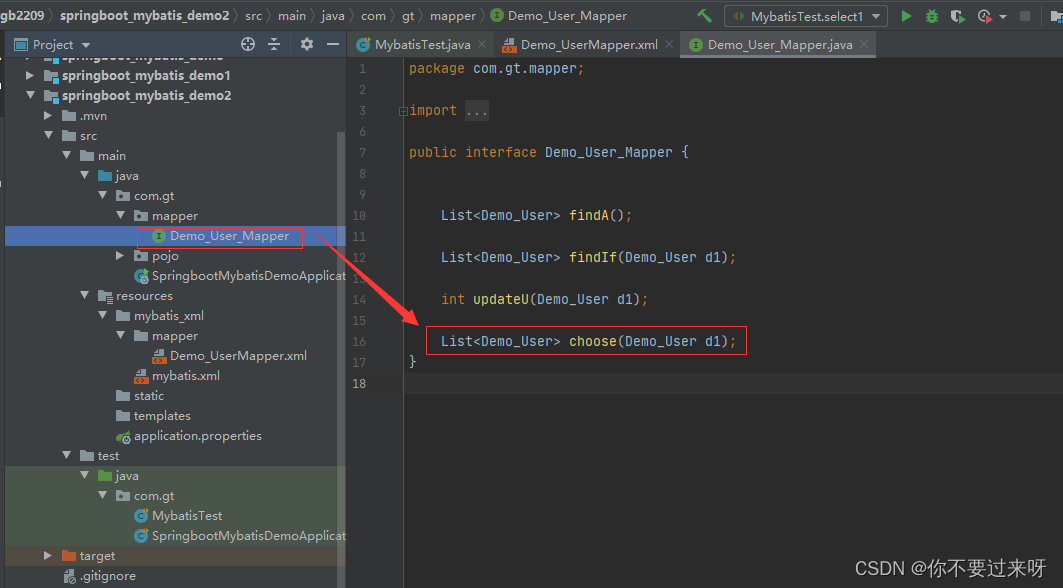1063x588 pixels.
Task: Run MybatisTest.select1 with the green play button
Action: pos(906,16)
